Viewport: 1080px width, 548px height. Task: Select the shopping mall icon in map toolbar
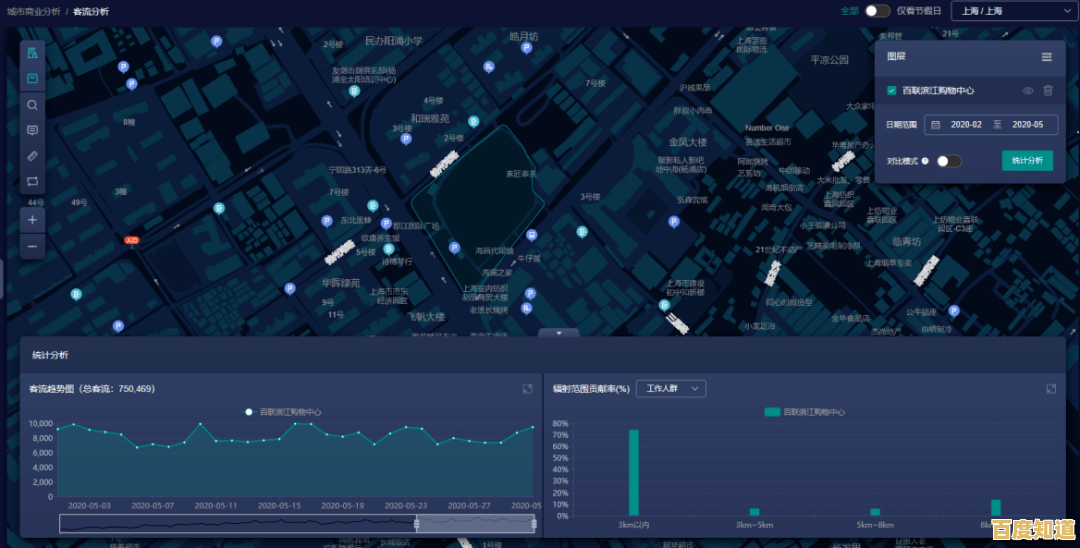(x=32, y=78)
